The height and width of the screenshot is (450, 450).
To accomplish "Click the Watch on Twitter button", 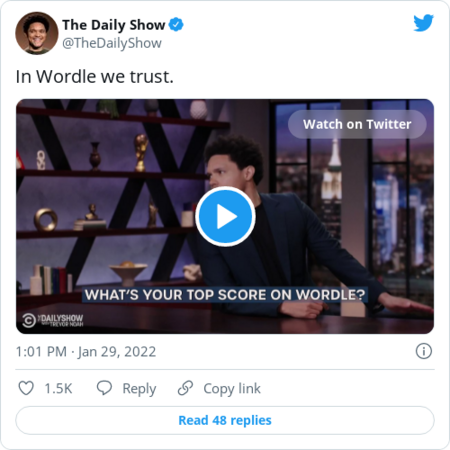I will (357, 124).
